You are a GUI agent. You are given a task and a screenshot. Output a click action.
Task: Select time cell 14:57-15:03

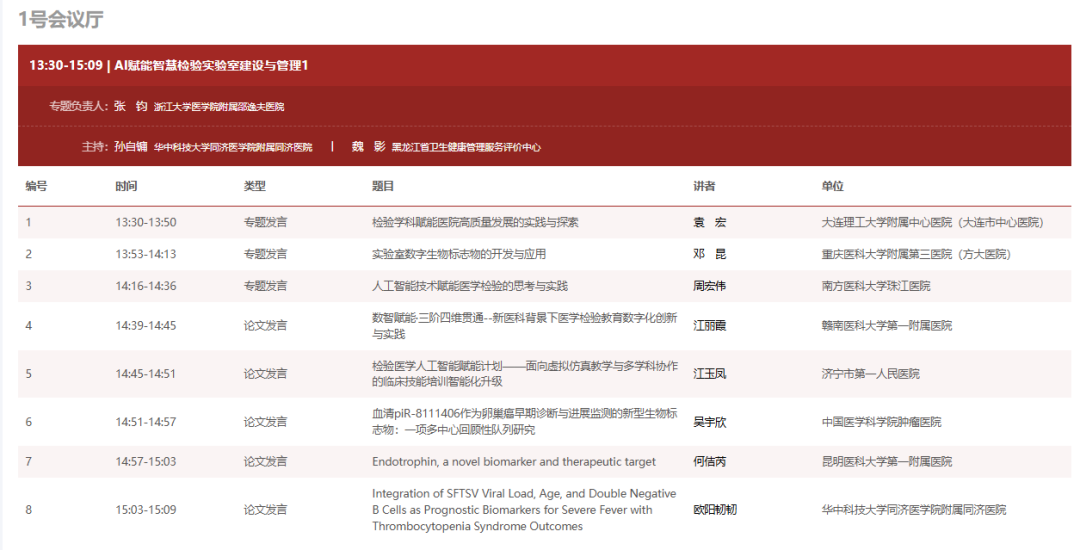click(145, 462)
